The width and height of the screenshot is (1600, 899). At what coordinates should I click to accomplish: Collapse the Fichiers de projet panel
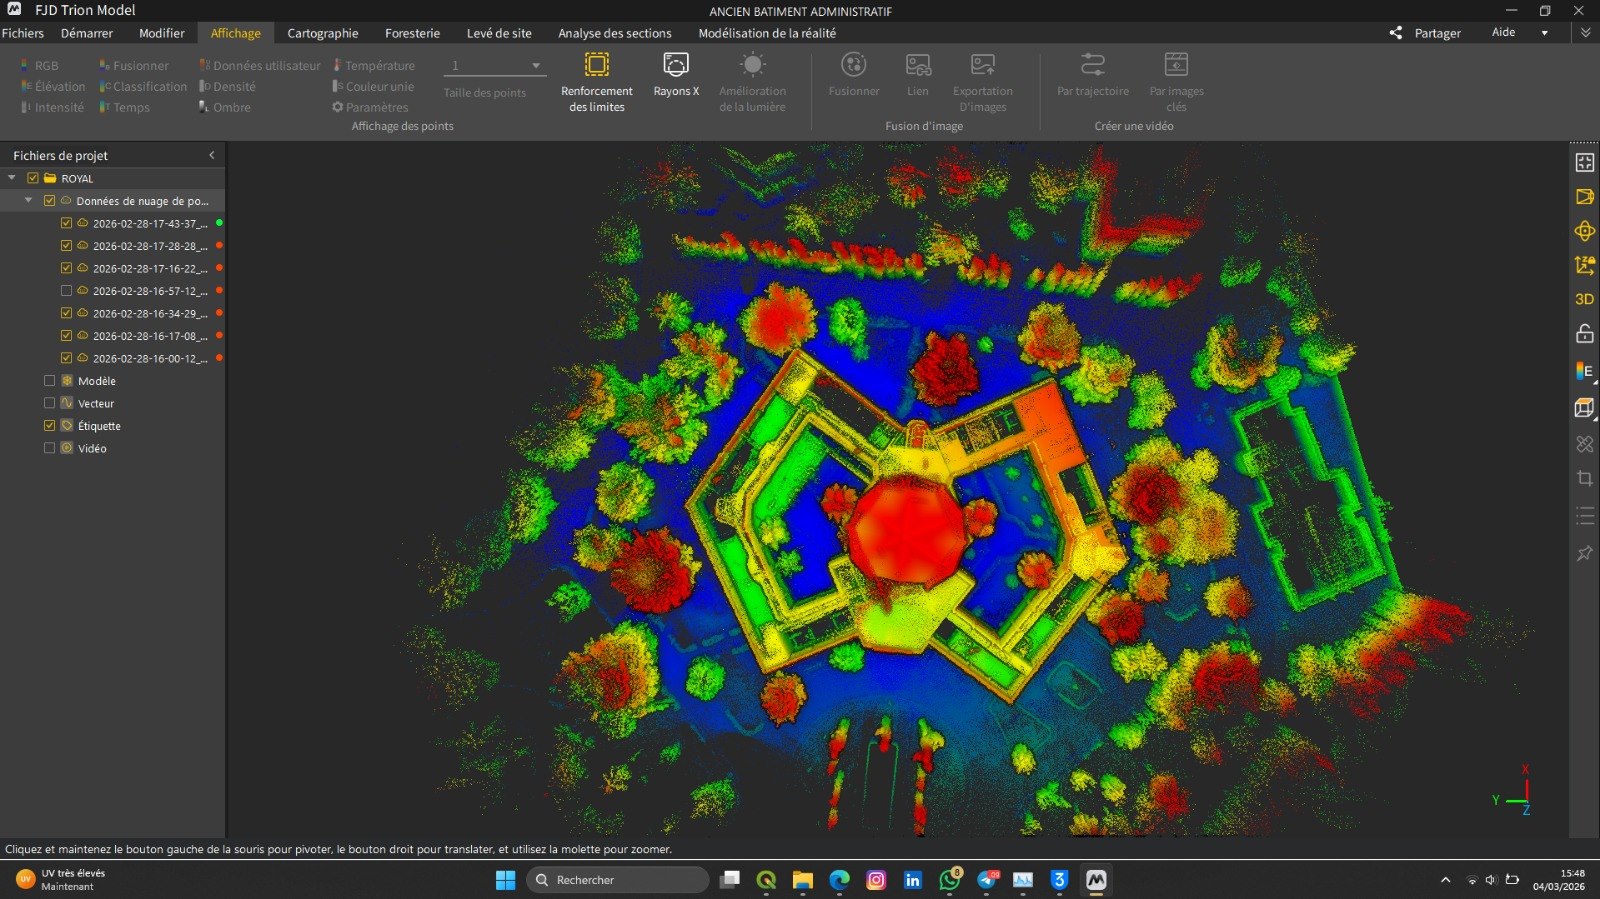tap(211, 155)
